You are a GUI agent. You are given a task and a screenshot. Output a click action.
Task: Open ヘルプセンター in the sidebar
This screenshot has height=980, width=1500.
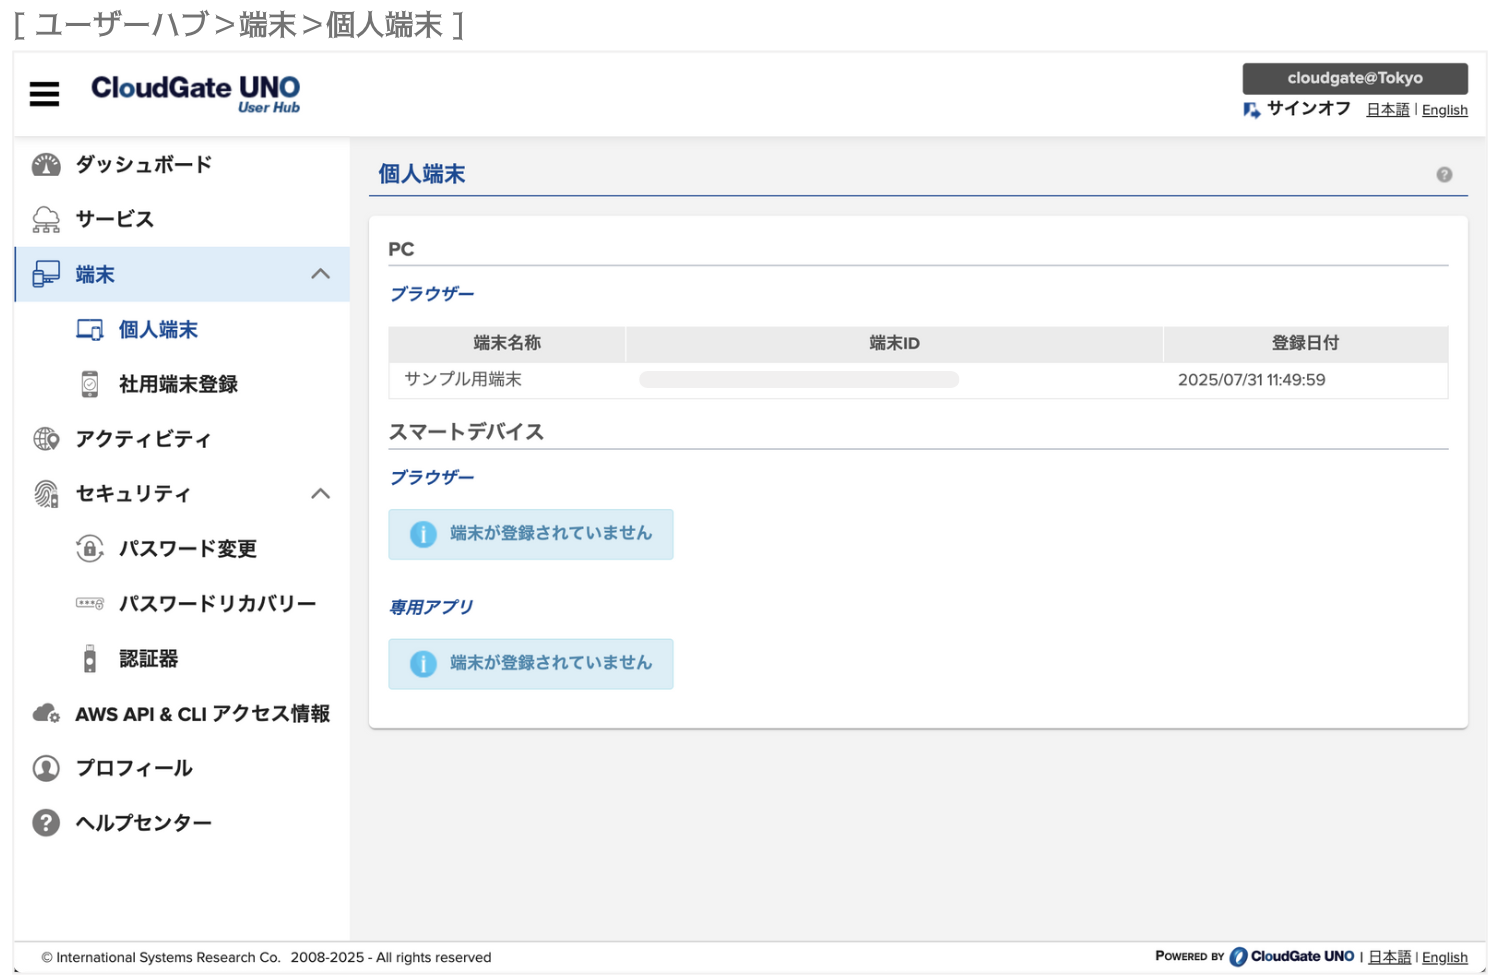click(x=144, y=823)
